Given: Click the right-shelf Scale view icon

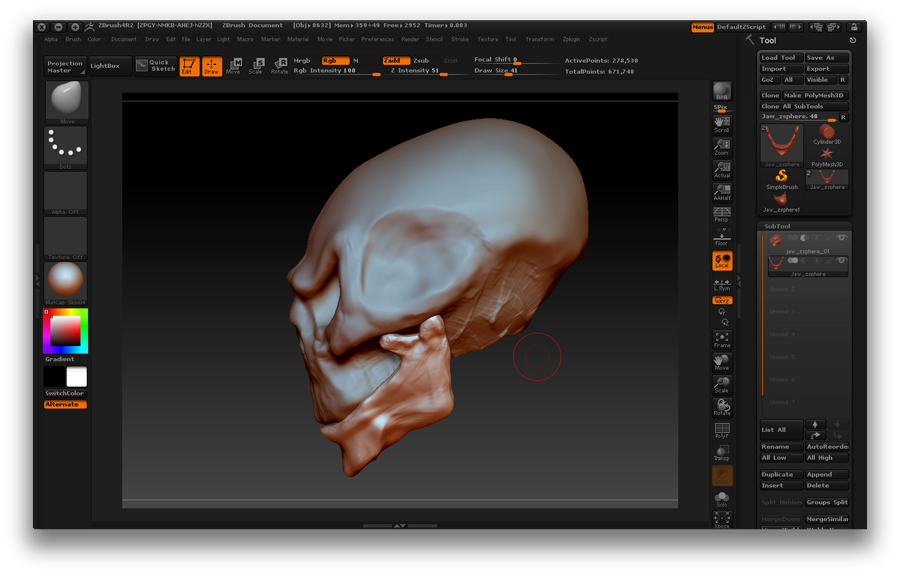Looking at the screenshot, I should pos(721,385).
